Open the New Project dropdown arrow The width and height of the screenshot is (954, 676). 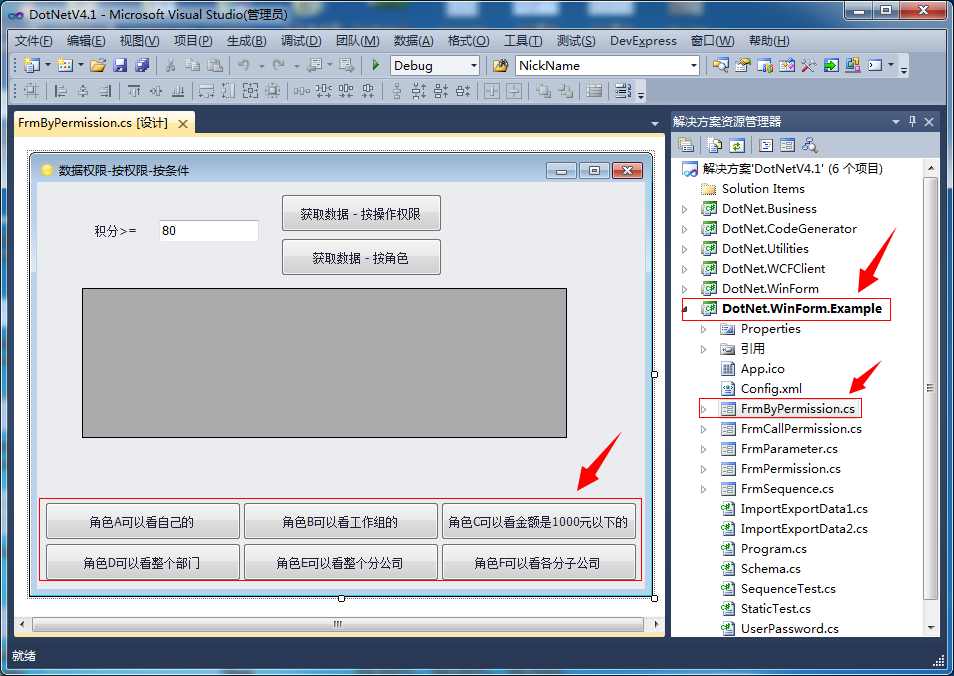[47, 65]
